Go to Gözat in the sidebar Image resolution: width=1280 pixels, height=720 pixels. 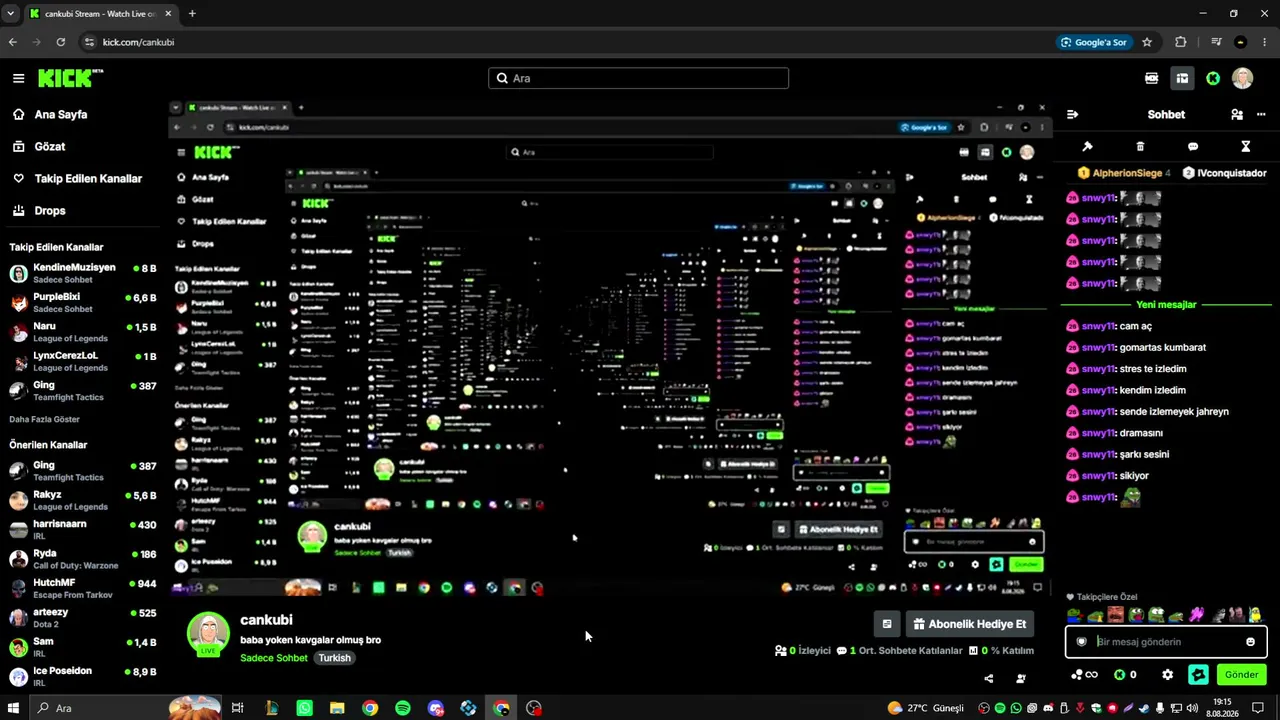[50, 147]
